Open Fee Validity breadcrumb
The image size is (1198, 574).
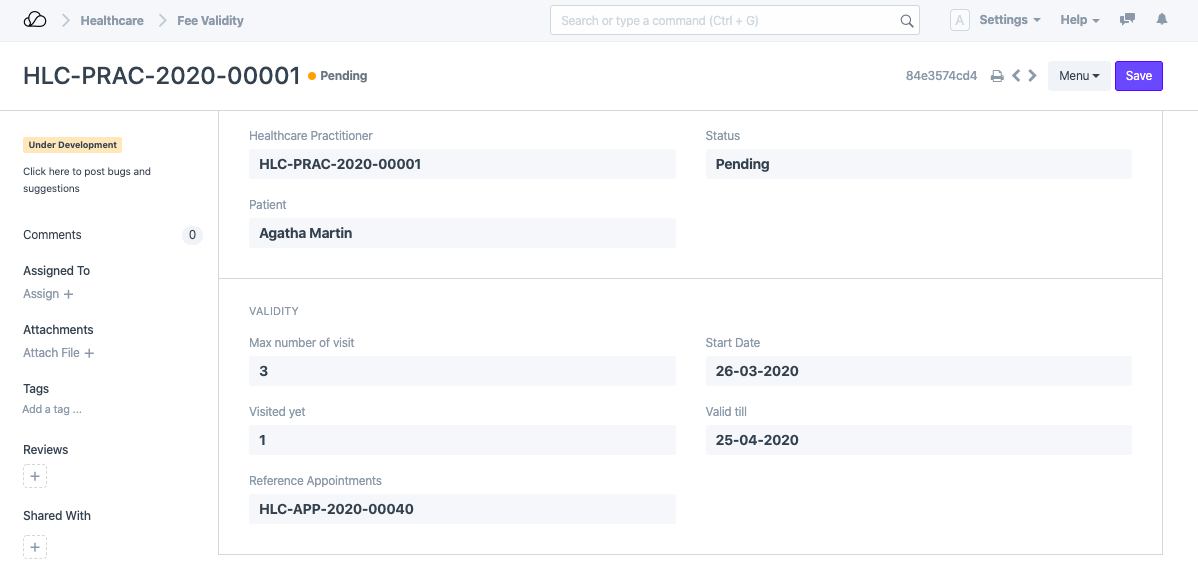pos(210,20)
